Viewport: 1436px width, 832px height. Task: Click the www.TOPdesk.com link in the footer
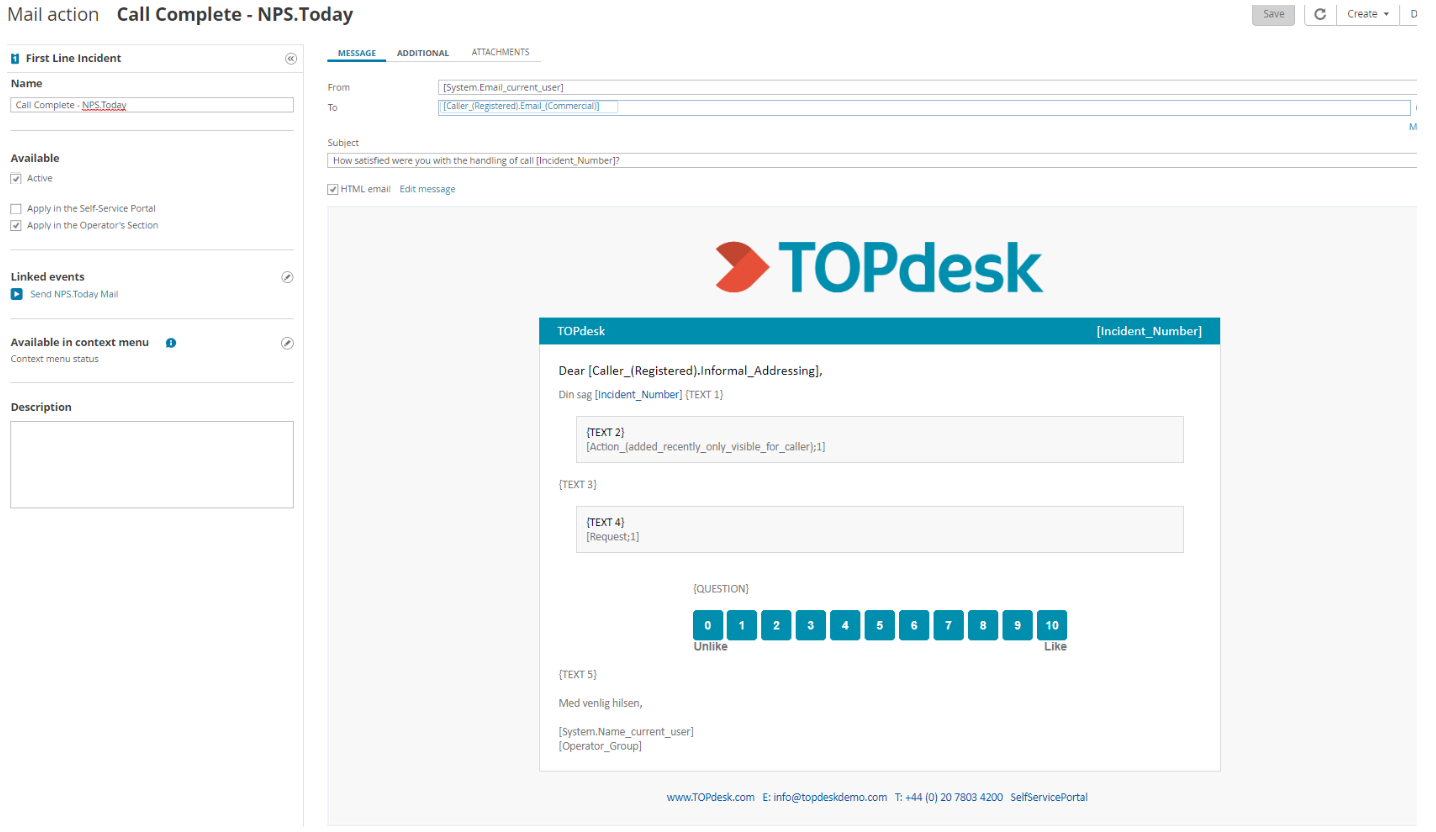pyautogui.click(x=711, y=797)
